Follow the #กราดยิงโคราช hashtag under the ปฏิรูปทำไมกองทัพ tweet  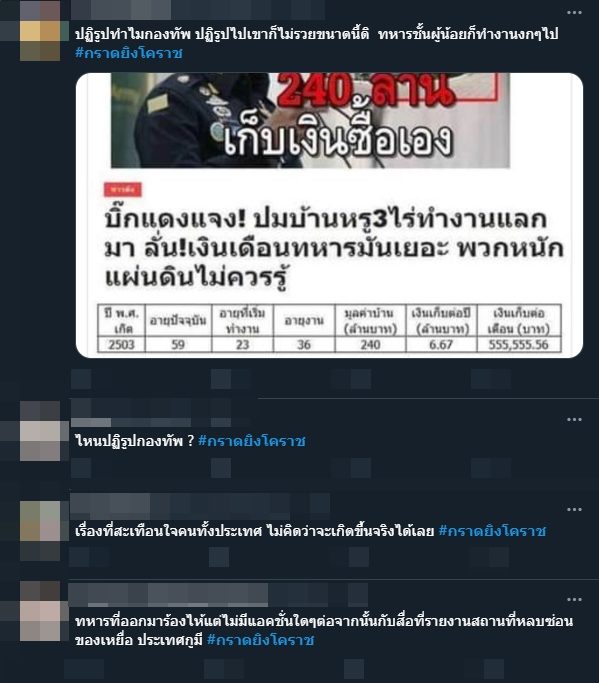click(129, 53)
